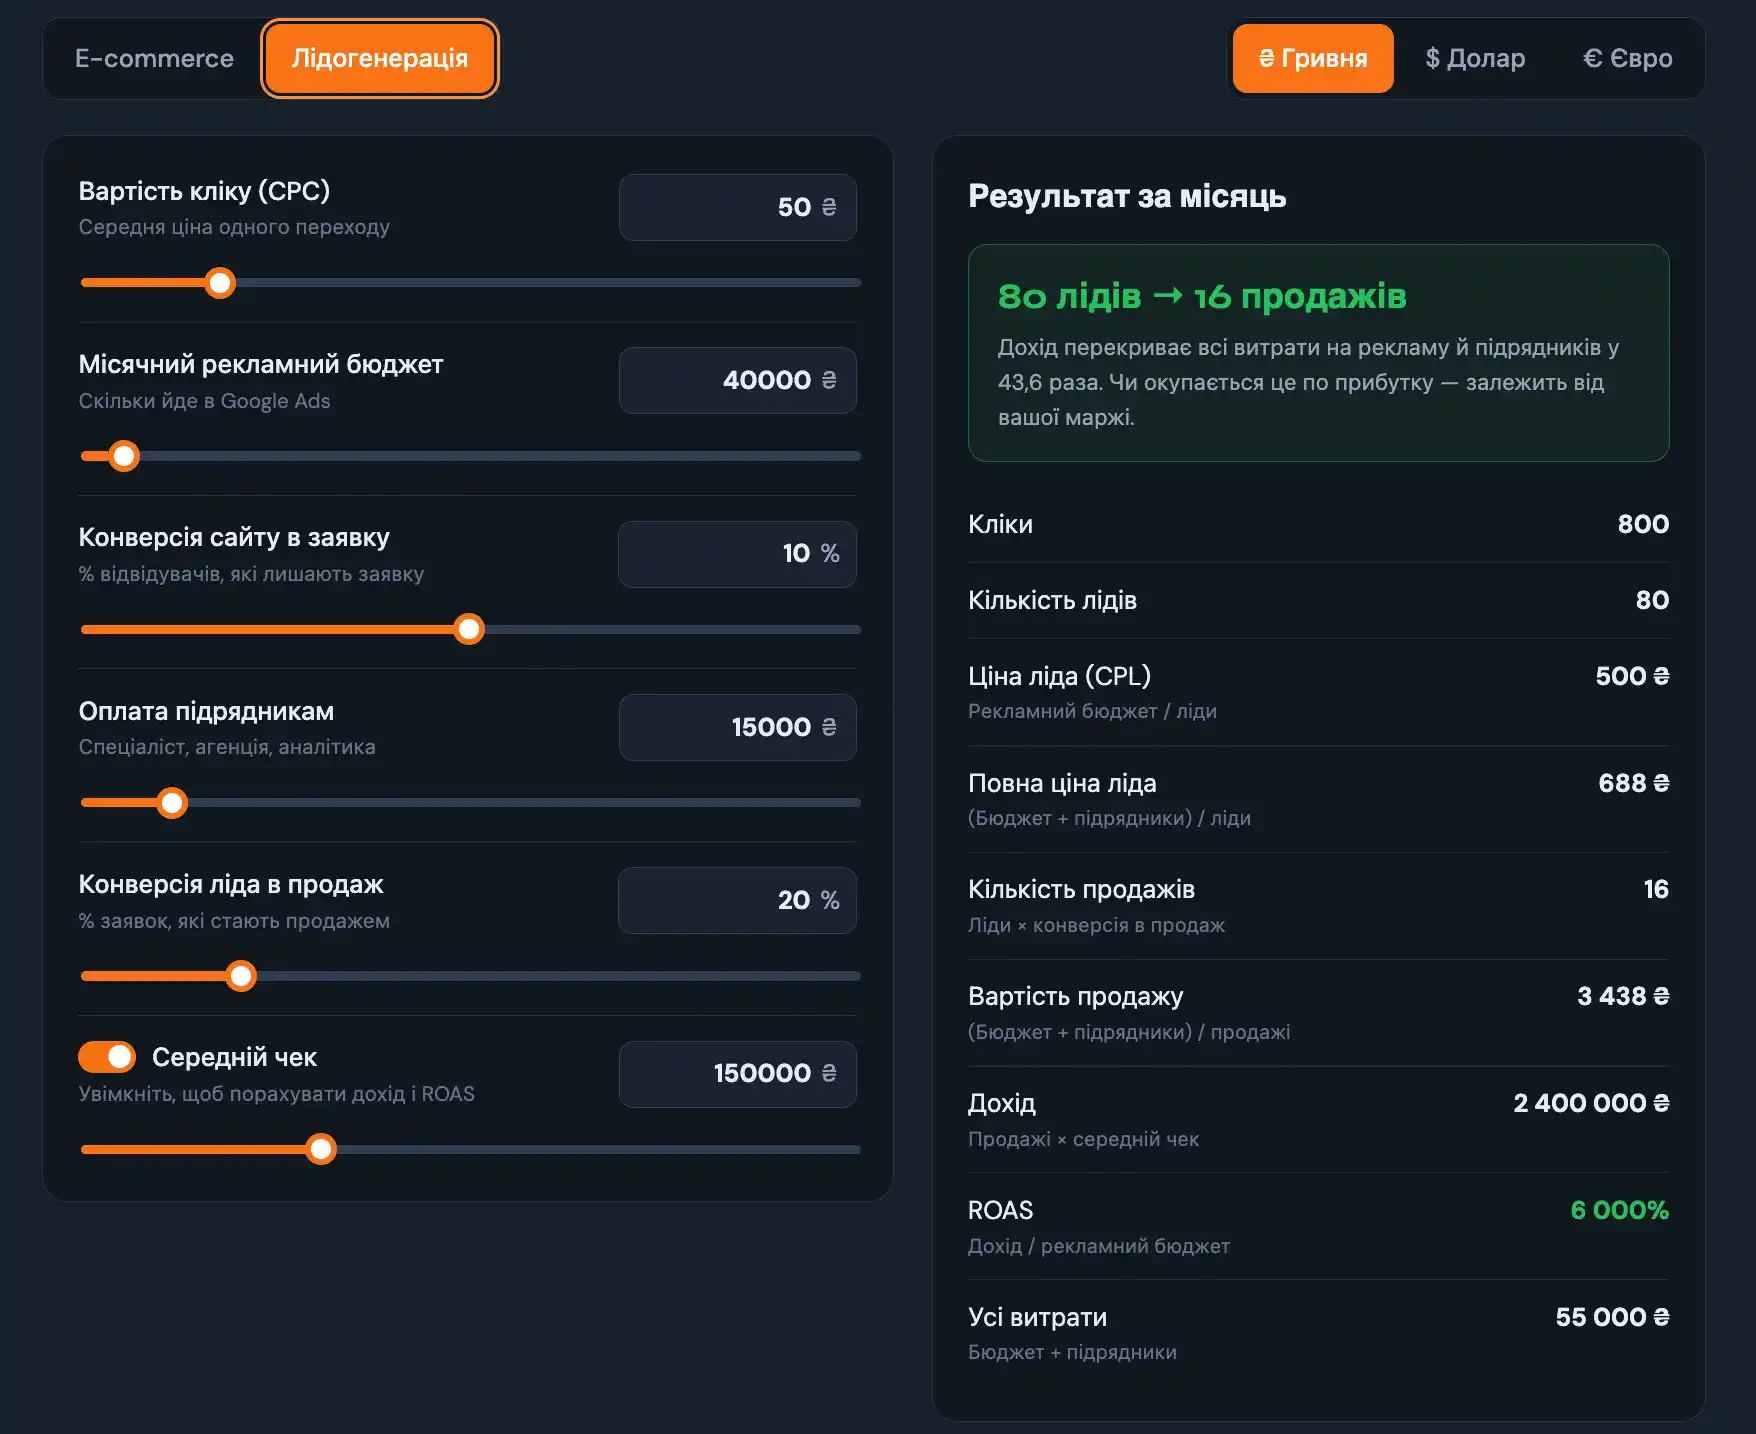Click the Кліки value 800
The height and width of the screenshot is (1434, 1756).
[x=1643, y=524]
